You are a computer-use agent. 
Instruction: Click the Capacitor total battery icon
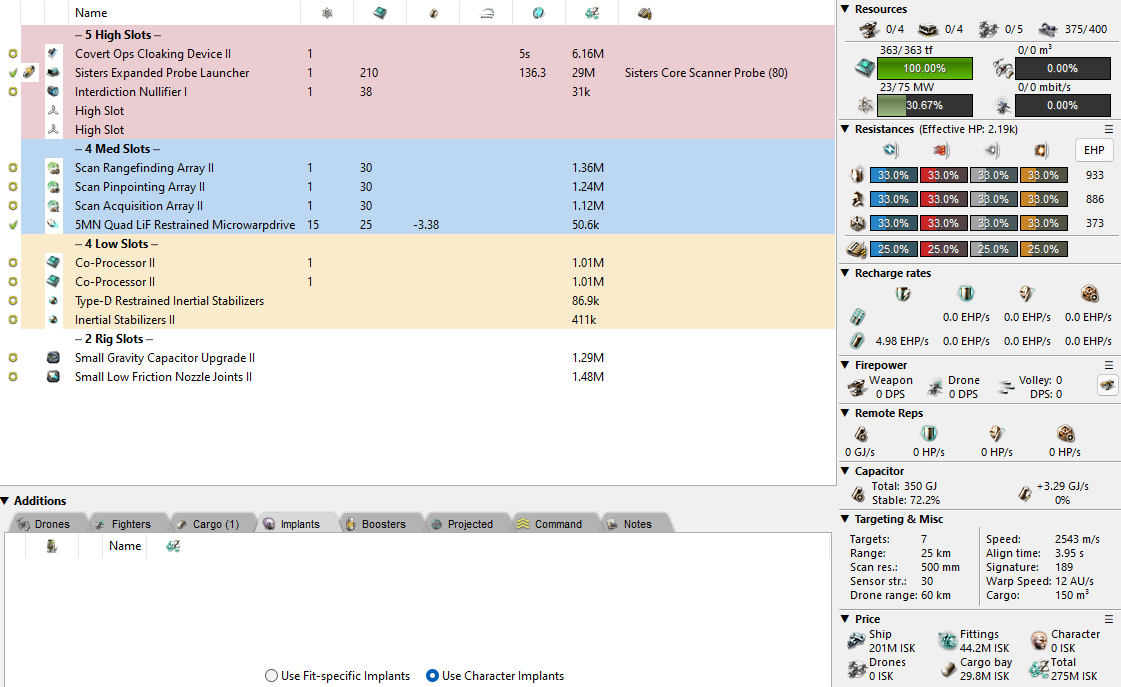[858, 493]
